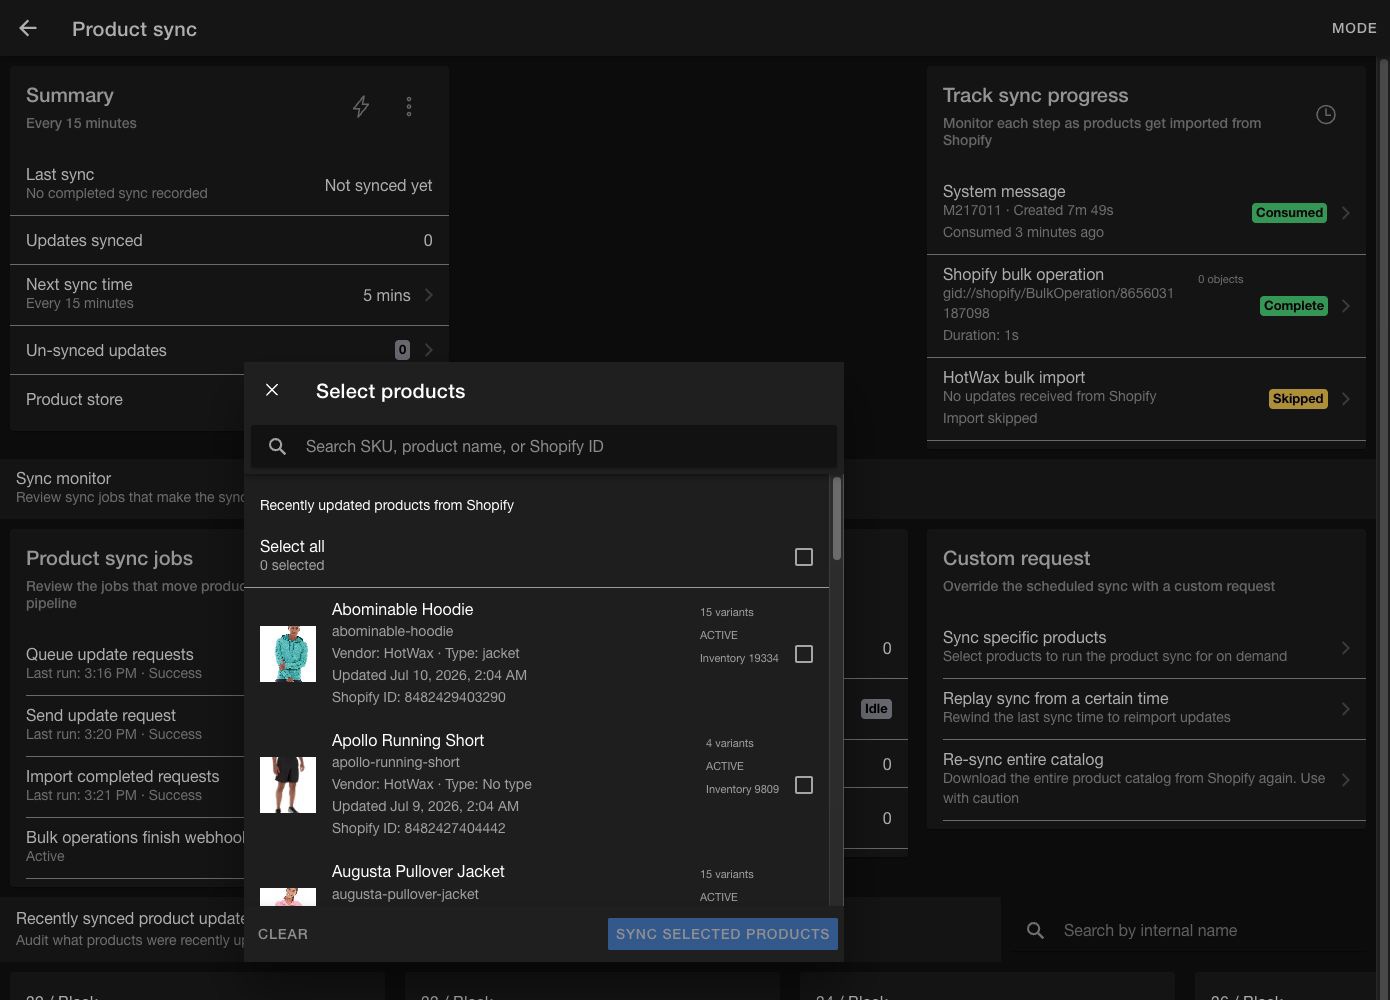Click the Apollo Running Short thumbnail
This screenshot has height=1000, width=1390.
pos(288,785)
